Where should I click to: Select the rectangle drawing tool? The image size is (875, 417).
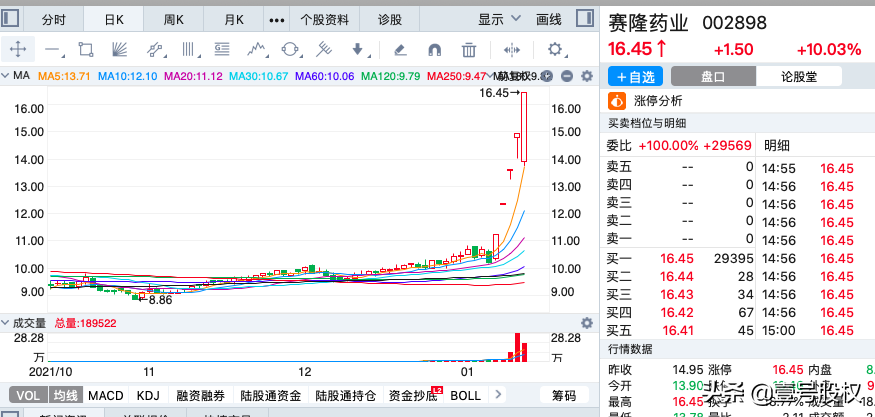[85, 50]
